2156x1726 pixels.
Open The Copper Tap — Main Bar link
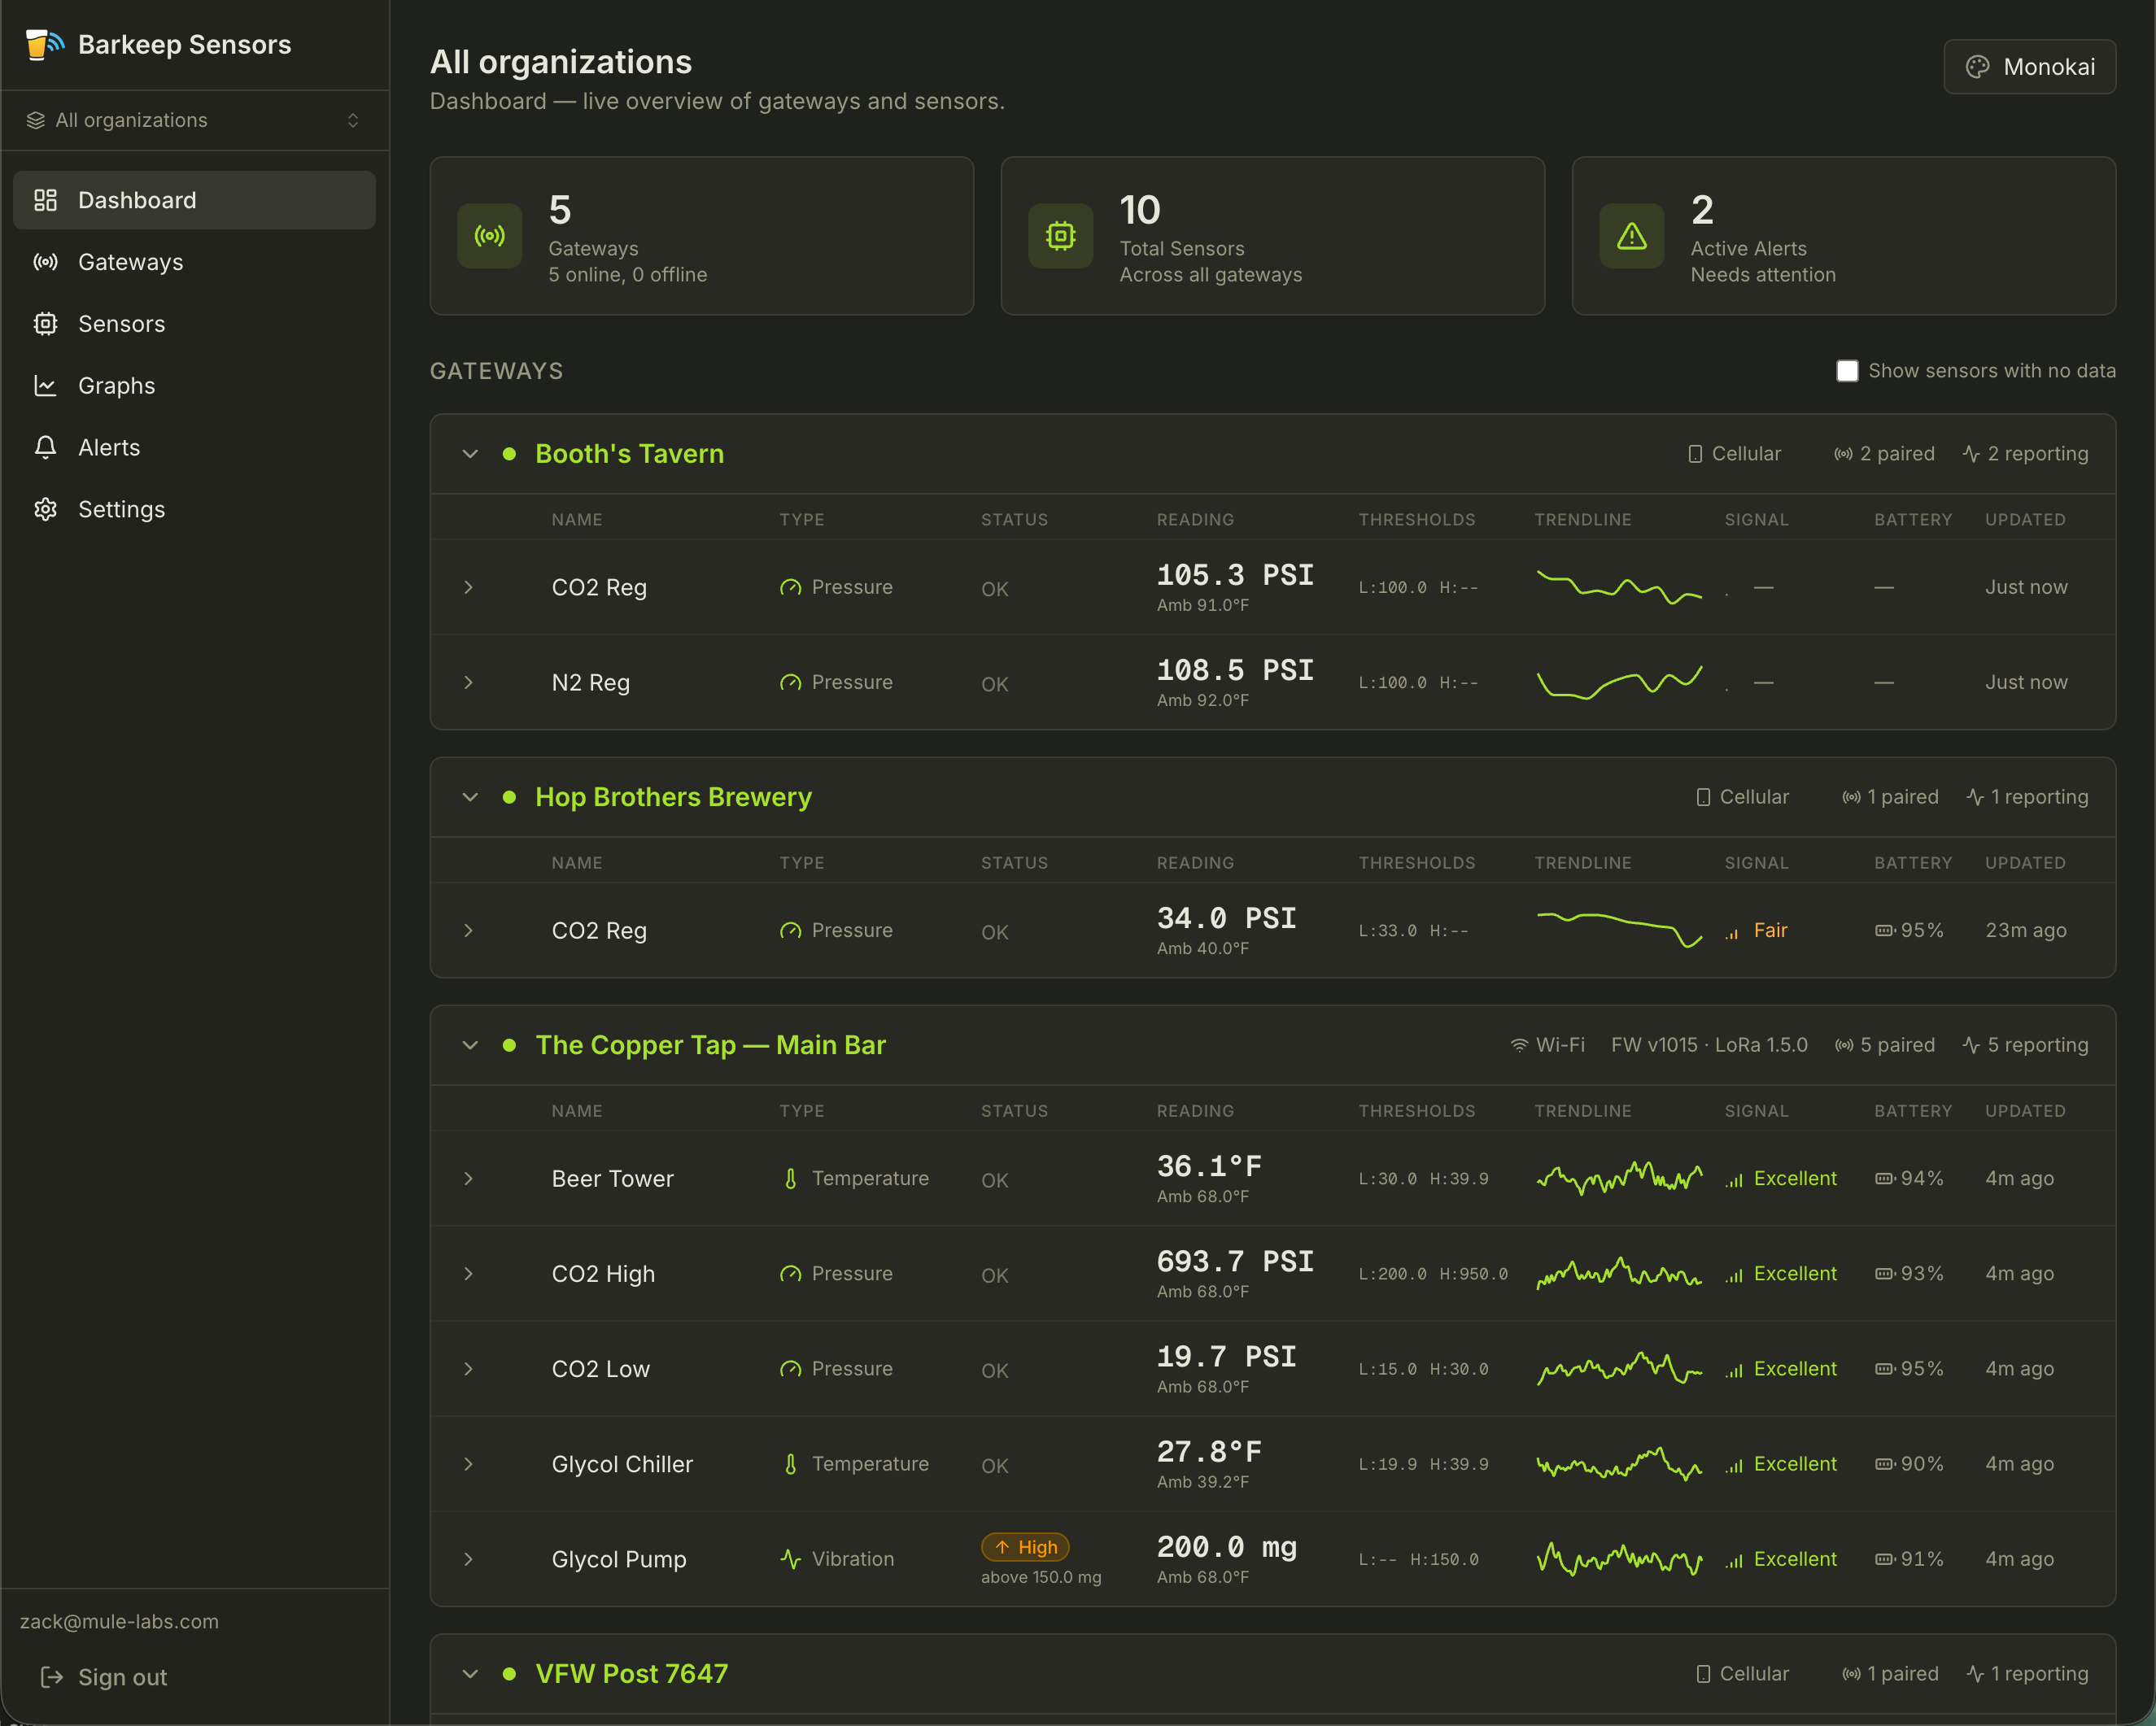click(711, 1045)
